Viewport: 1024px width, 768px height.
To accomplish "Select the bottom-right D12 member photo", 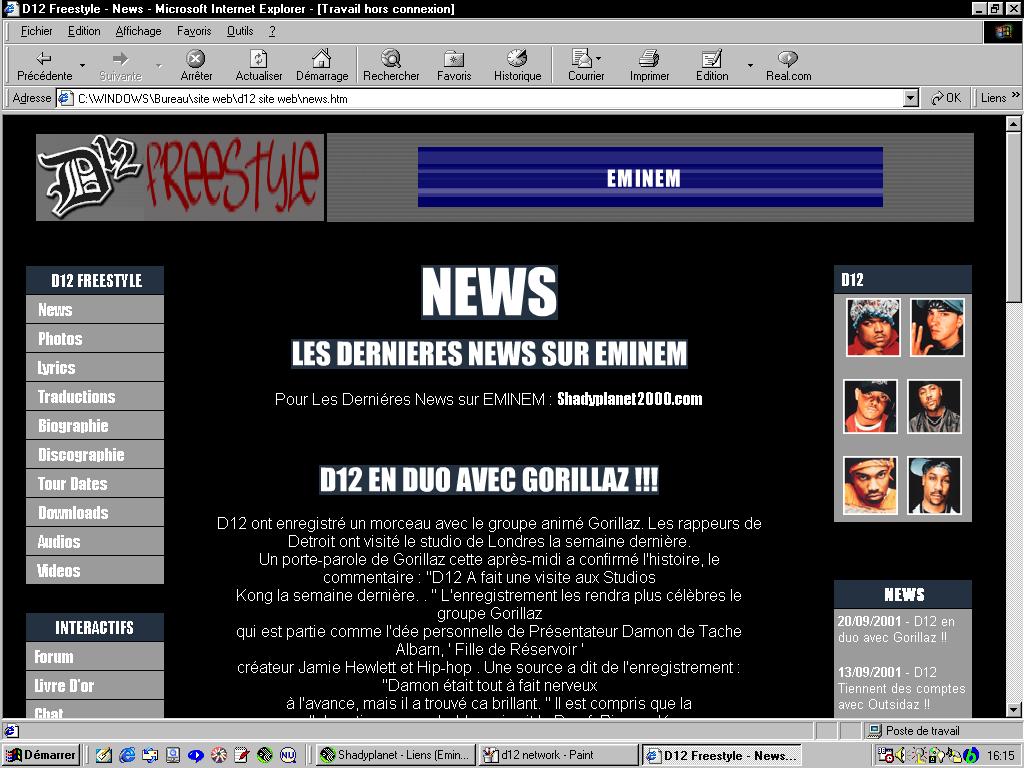I will 934,485.
